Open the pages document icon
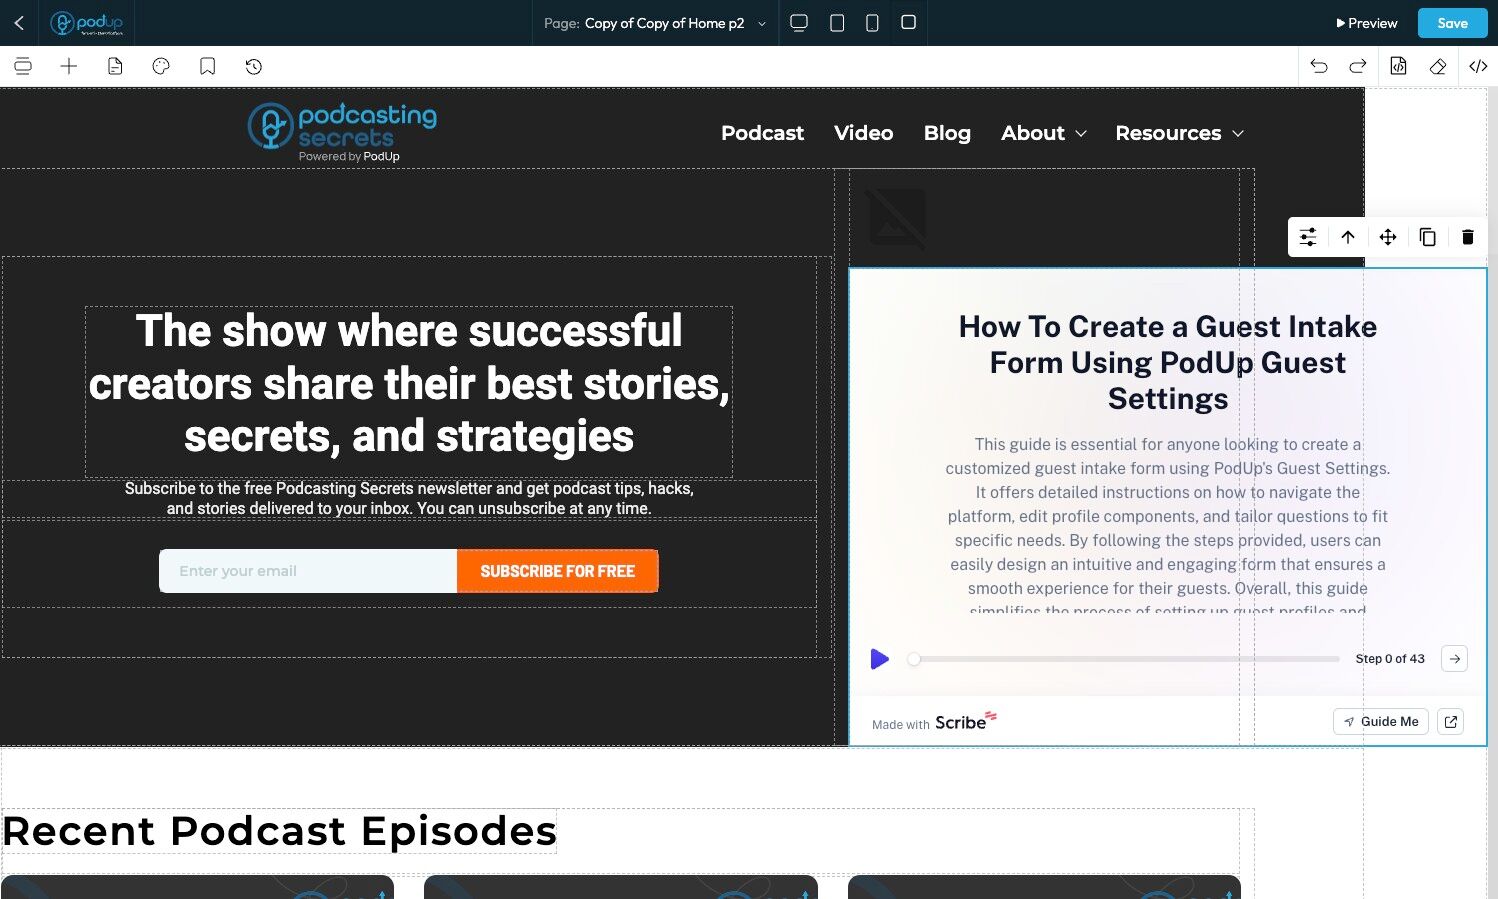Screen dimensions: 1498x899 [x=115, y=66]
